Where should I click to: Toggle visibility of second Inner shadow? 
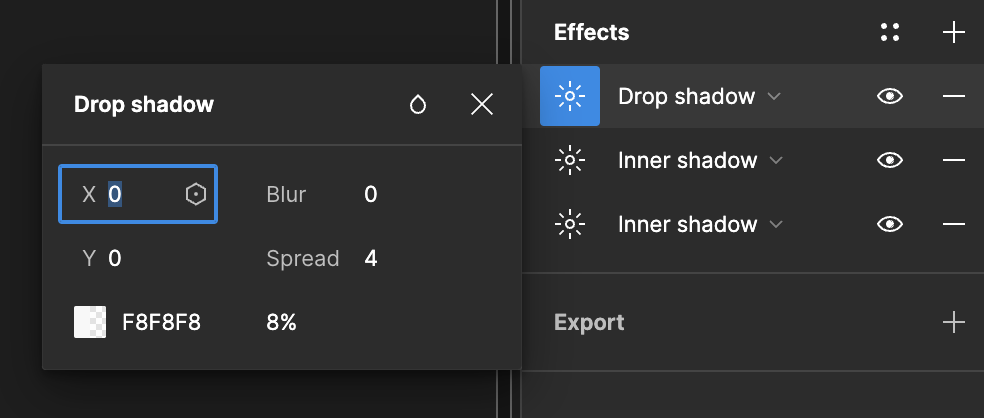(890, 224)
